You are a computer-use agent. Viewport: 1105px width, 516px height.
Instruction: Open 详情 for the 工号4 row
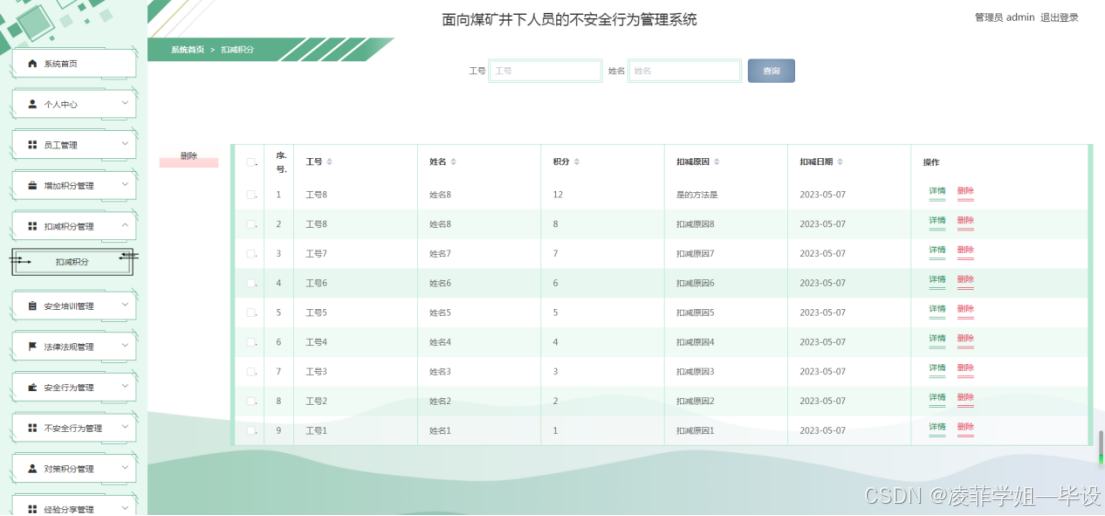[937, 340]
